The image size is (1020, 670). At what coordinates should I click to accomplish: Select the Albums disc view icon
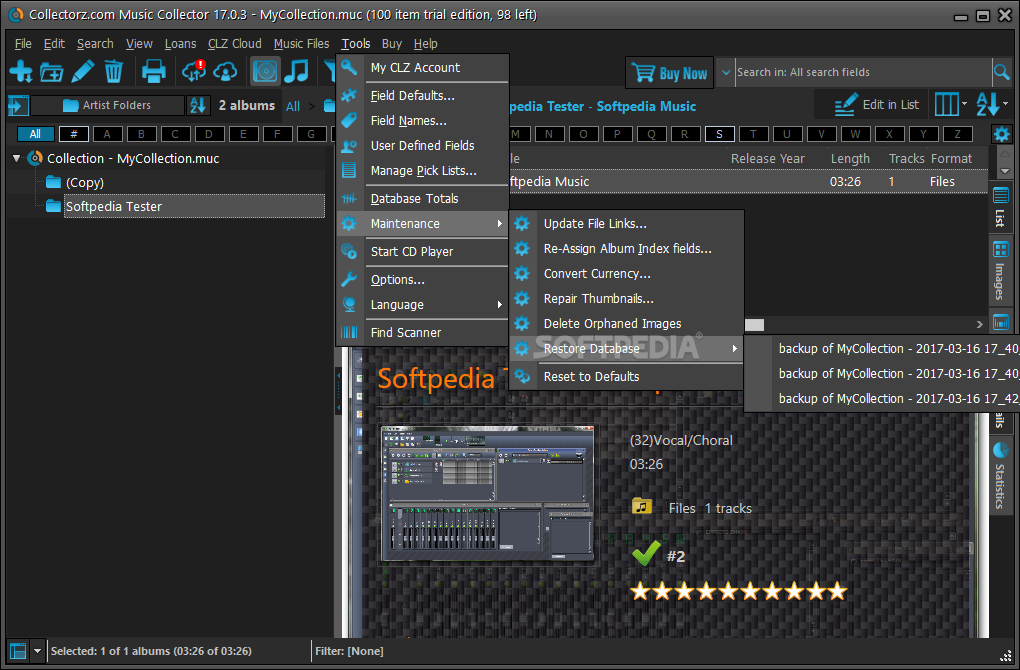[265, 71]
